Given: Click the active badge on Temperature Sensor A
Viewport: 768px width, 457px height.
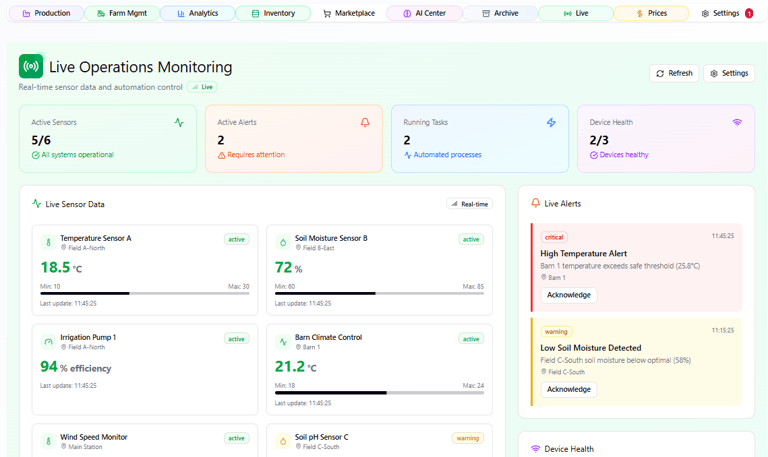Looking at the screenshot, I should pyautogui.click(x=237, y=240).
